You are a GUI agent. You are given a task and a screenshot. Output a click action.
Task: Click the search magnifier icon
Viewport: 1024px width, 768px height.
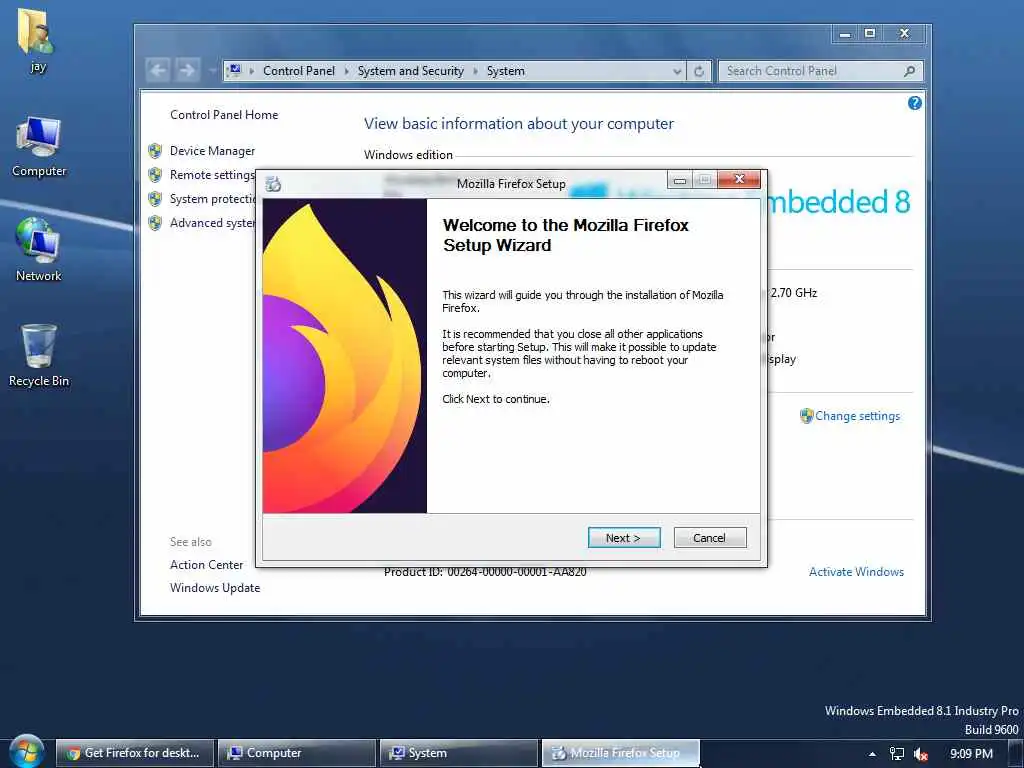pyautogui.click(x=909, y=71)
